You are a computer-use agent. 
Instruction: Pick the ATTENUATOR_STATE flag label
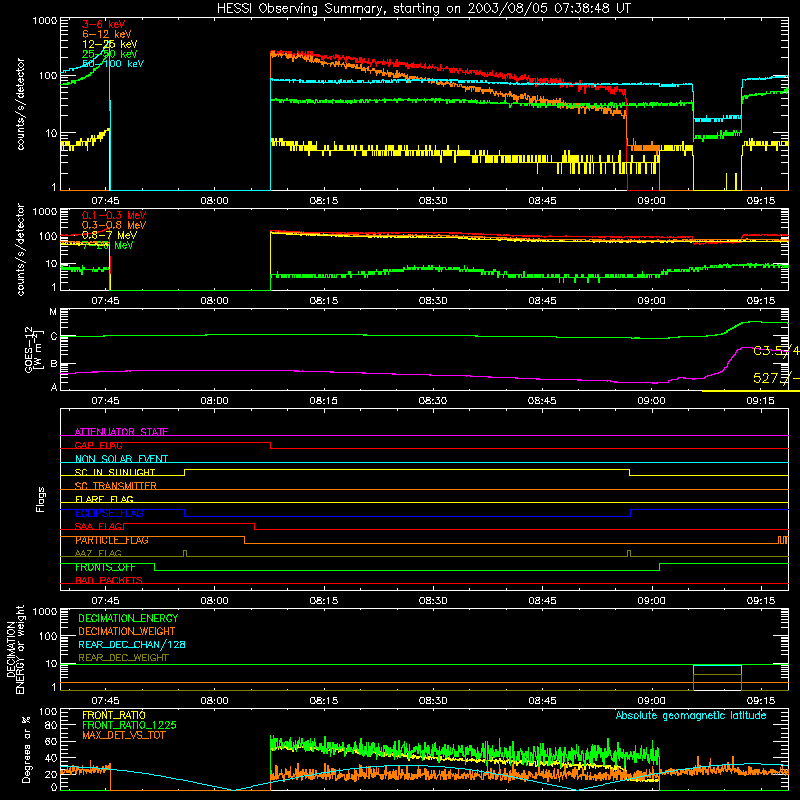click(x=121, y=432)
